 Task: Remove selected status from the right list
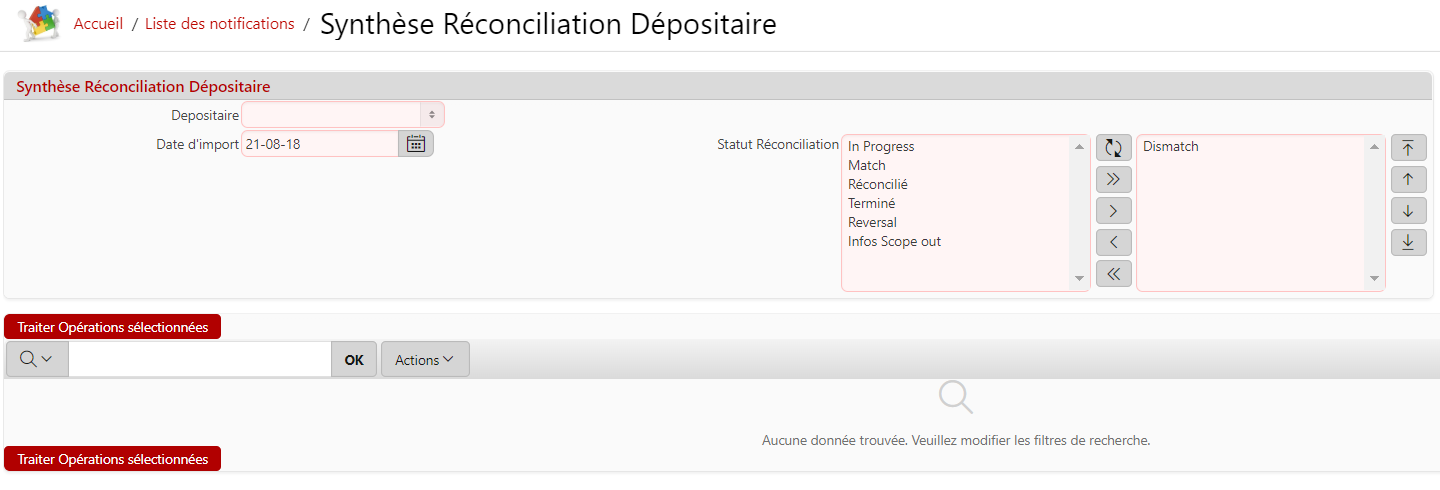(1113, 241)
